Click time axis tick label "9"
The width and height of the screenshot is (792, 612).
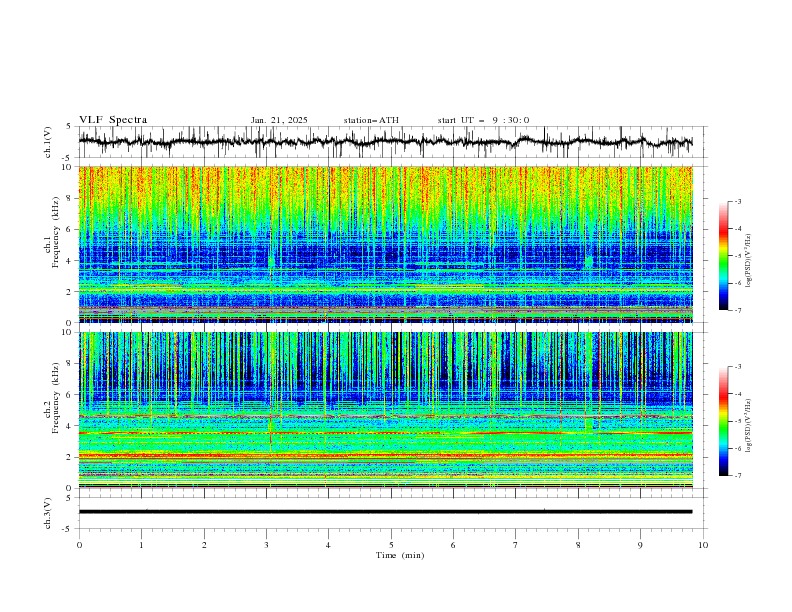pyautogui.click(x=640, y=545)
